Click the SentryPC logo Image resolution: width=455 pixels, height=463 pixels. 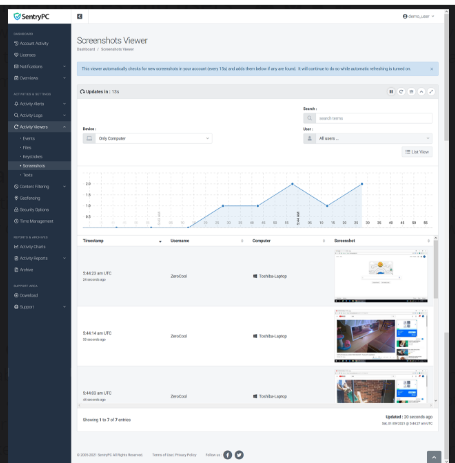(x=31, y=16)
